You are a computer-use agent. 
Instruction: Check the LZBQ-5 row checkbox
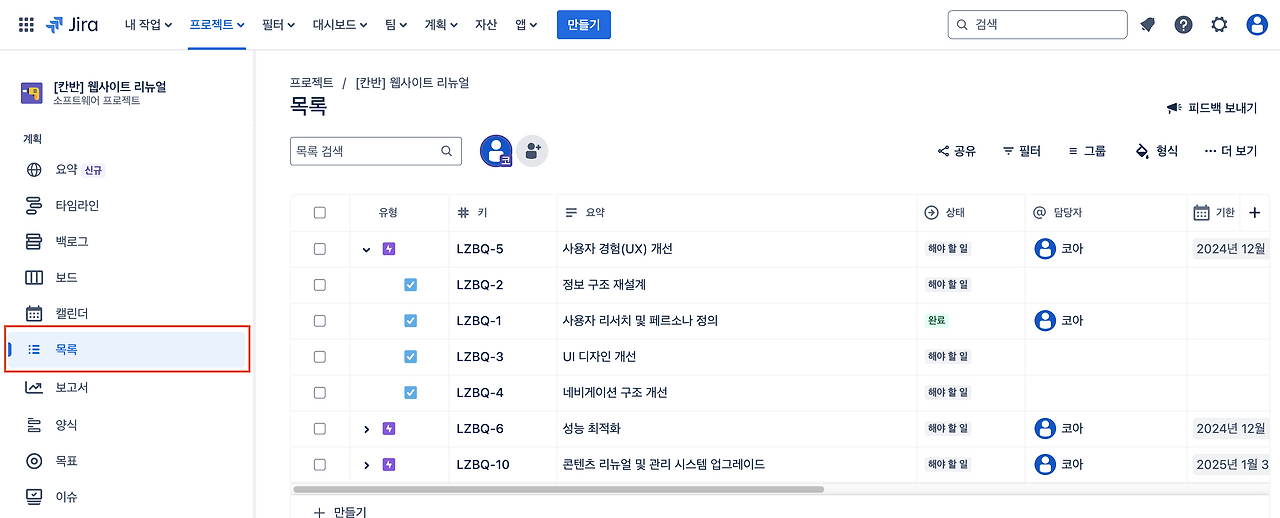320,249
